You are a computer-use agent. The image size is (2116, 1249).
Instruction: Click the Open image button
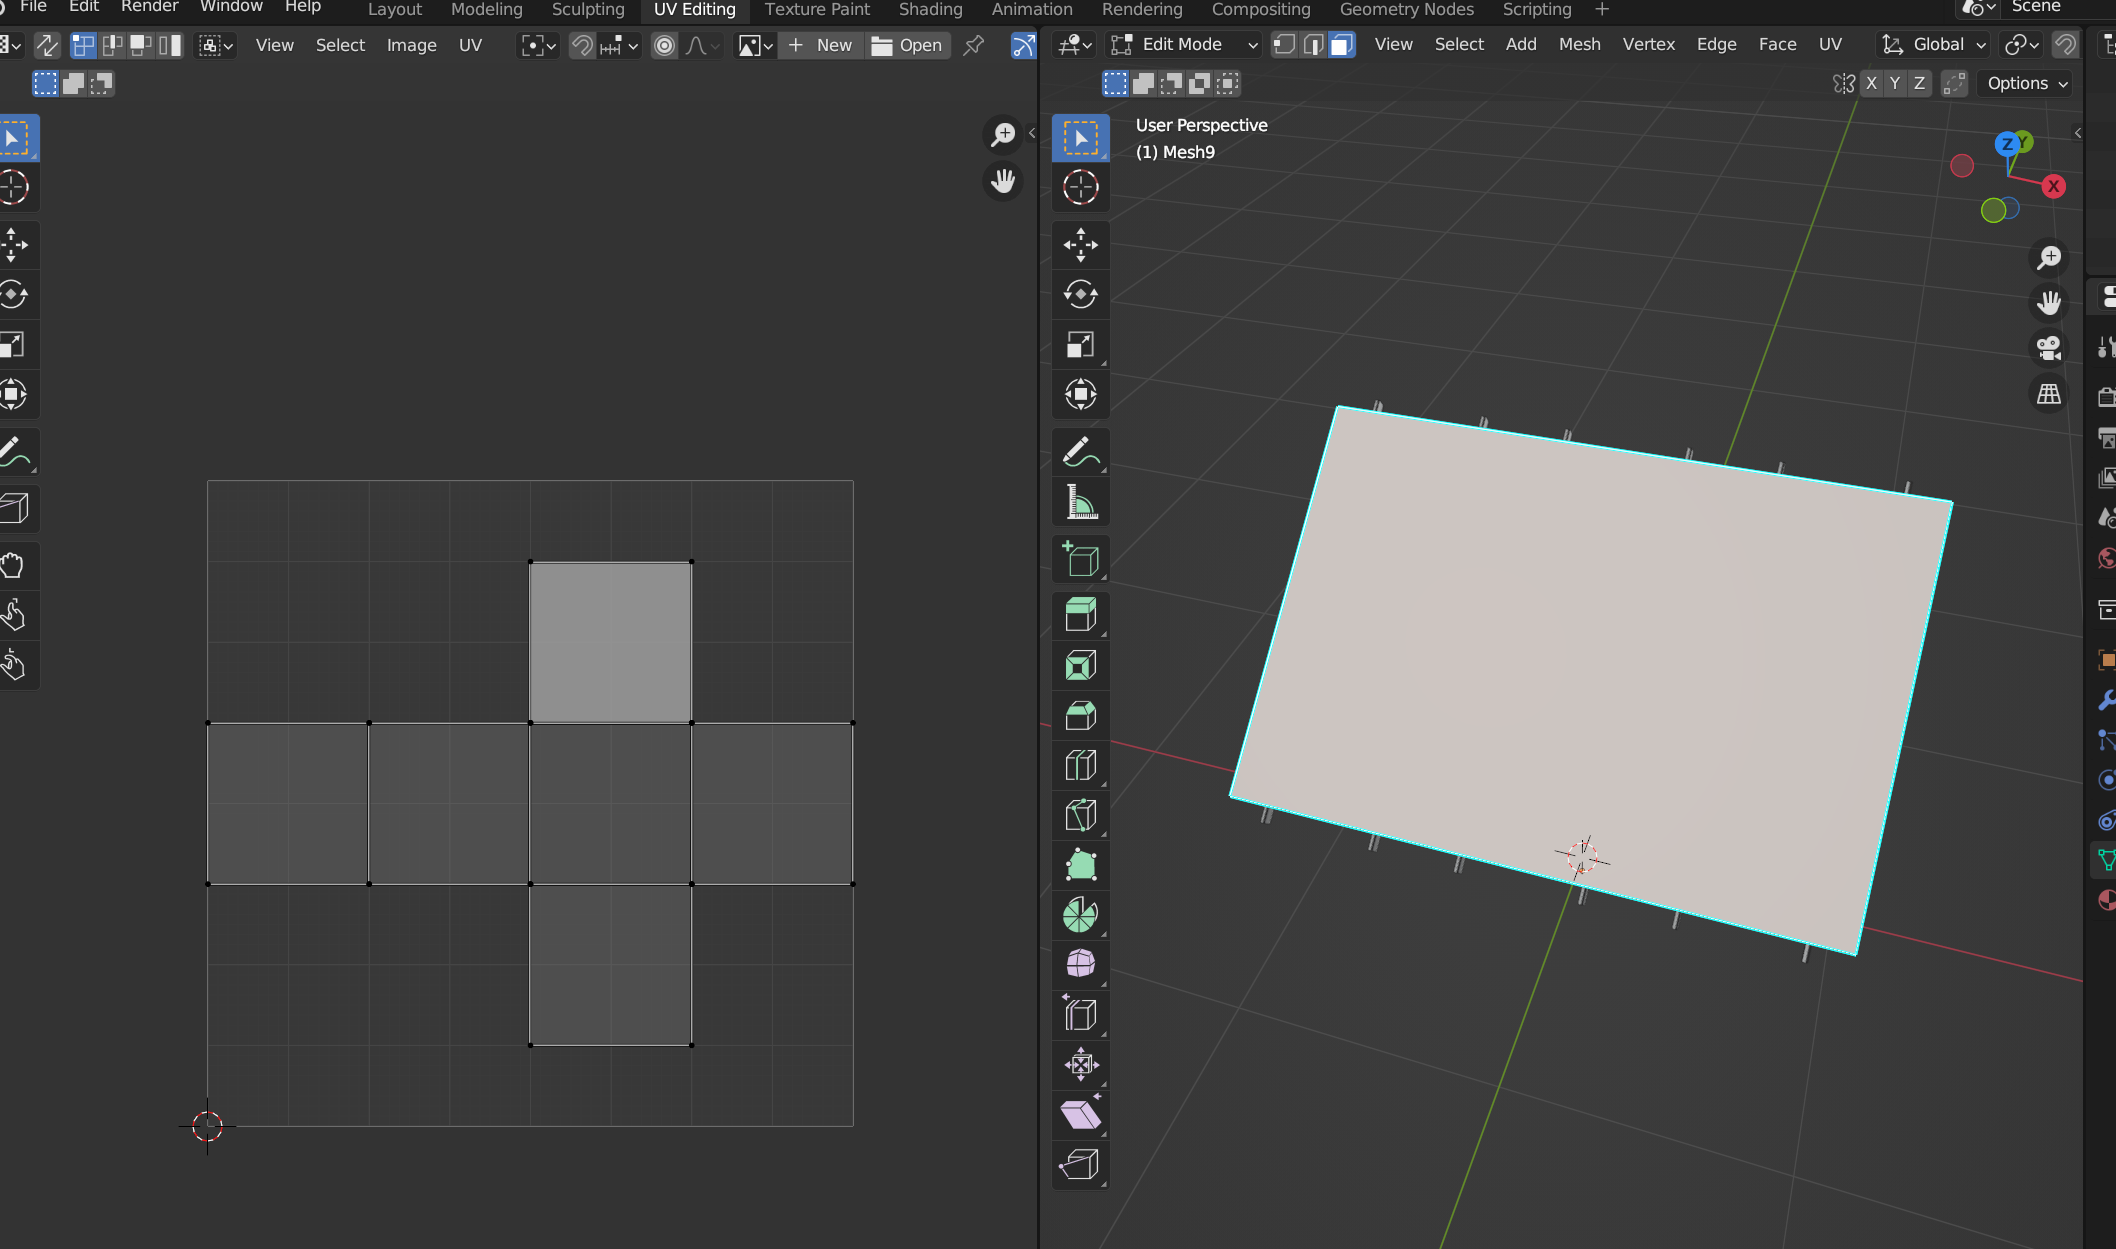[906, 45]
